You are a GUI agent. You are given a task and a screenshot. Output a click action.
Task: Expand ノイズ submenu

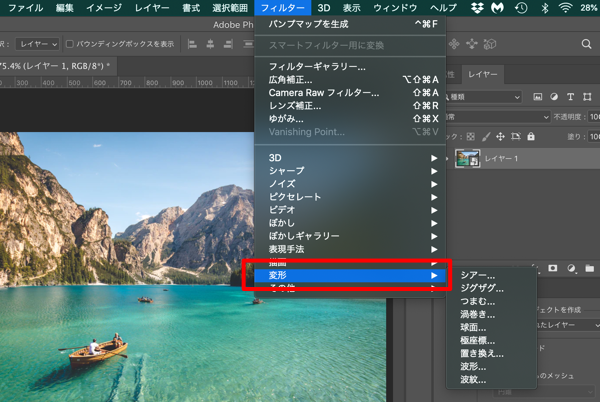350,184
